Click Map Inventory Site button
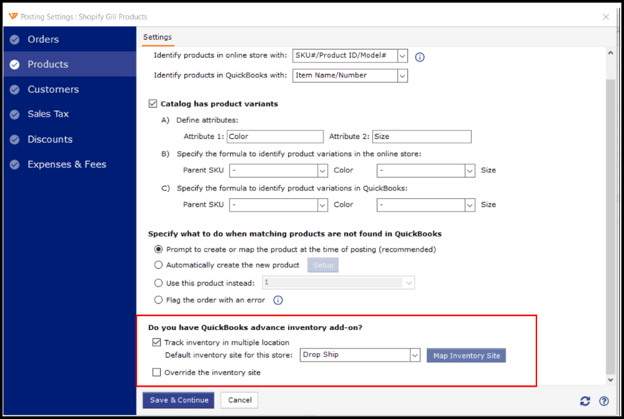The image size is (624, 419). (466, 356)
